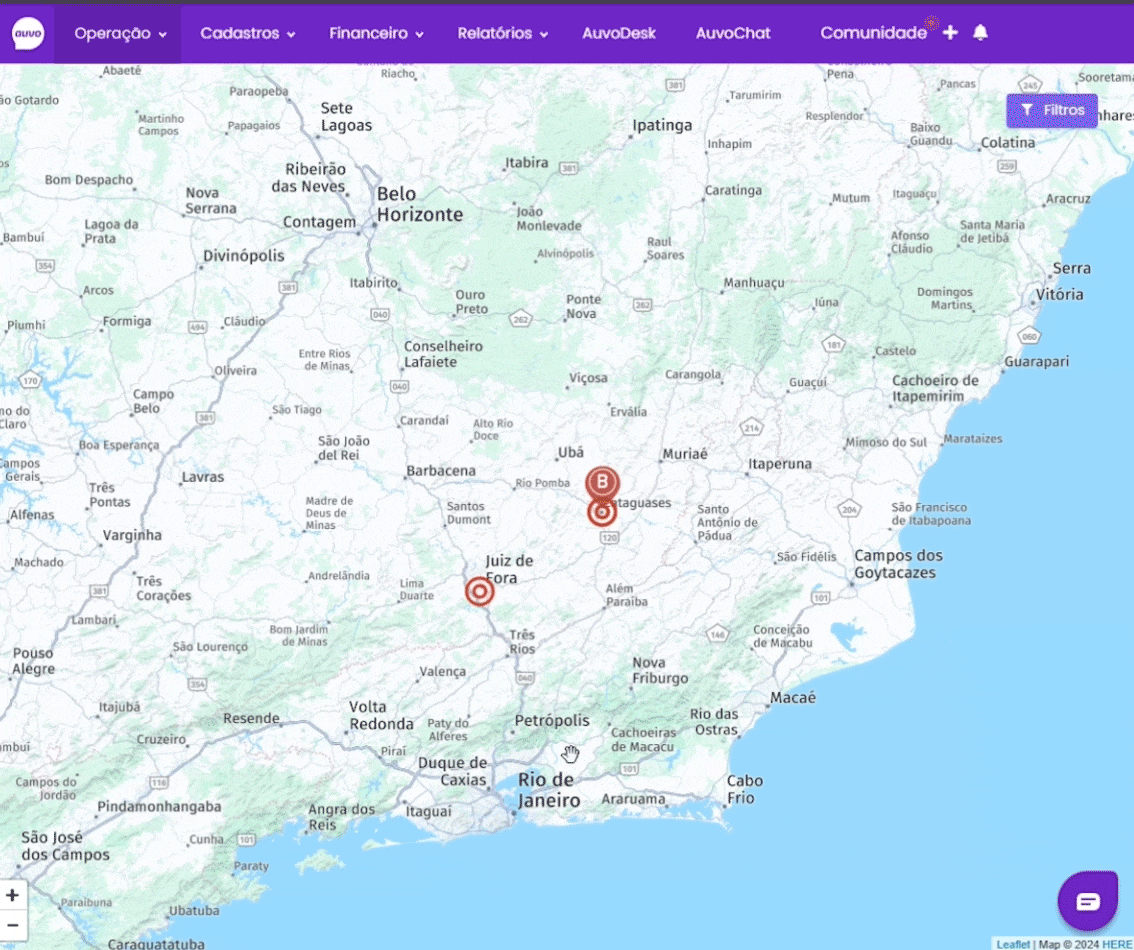Select the map marker labeled B
Screen dimensions: 1134x950
tap(602, 483)
